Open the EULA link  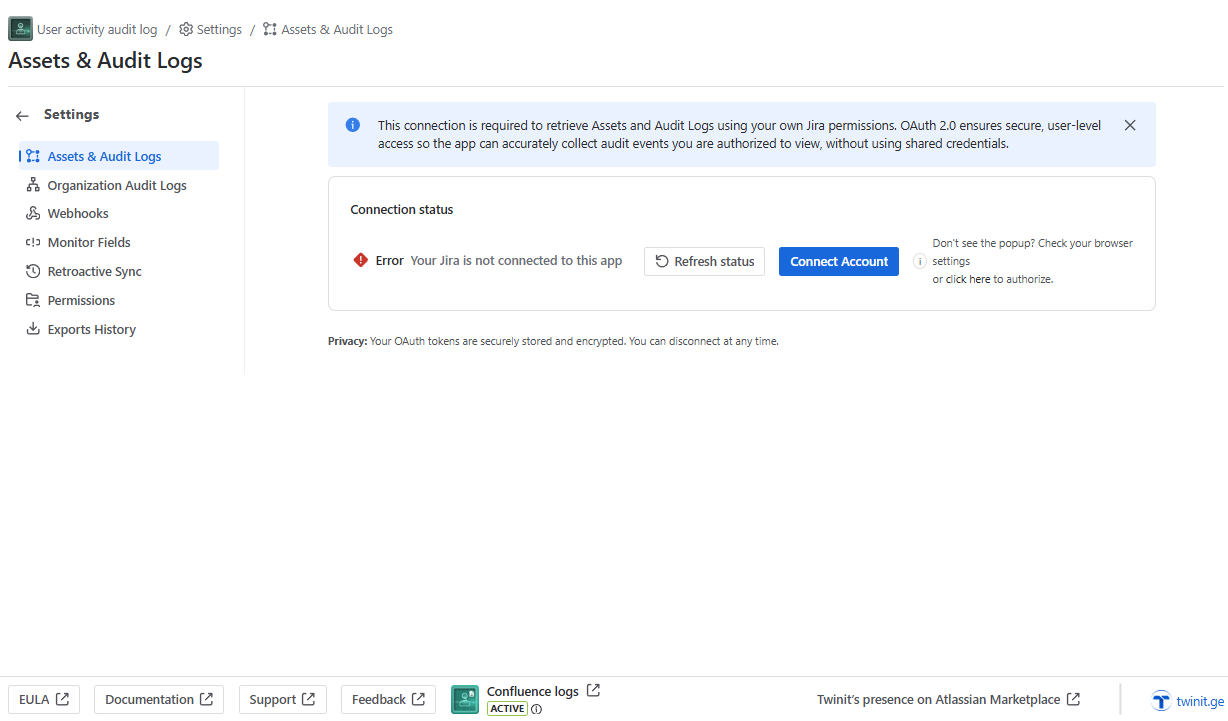[x=44, y=700]
